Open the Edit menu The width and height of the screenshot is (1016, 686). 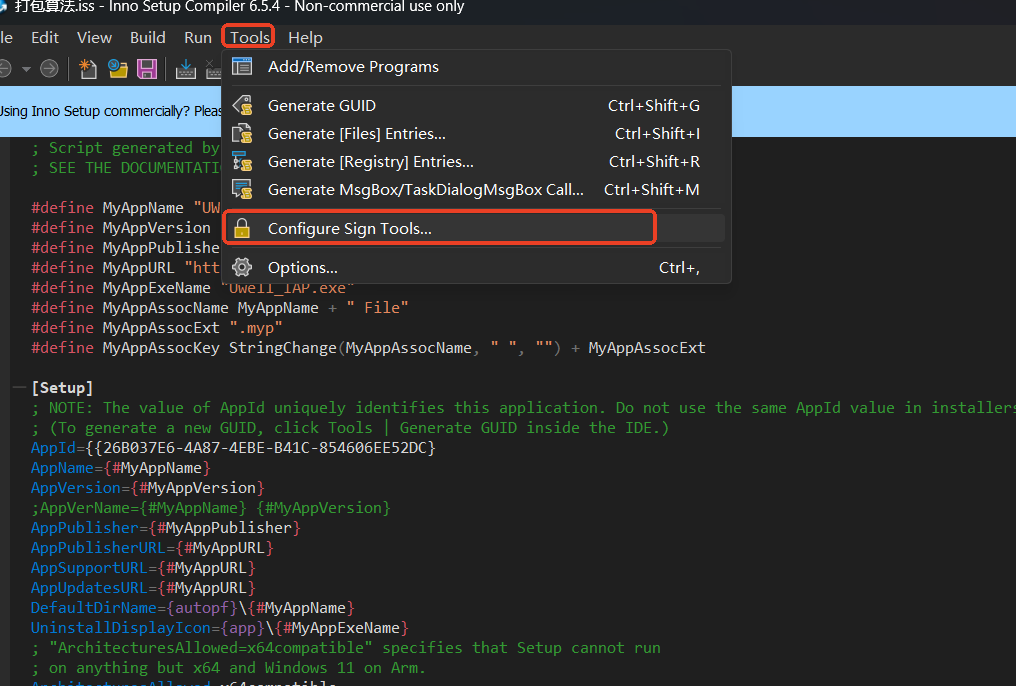(x=45, y=38)
